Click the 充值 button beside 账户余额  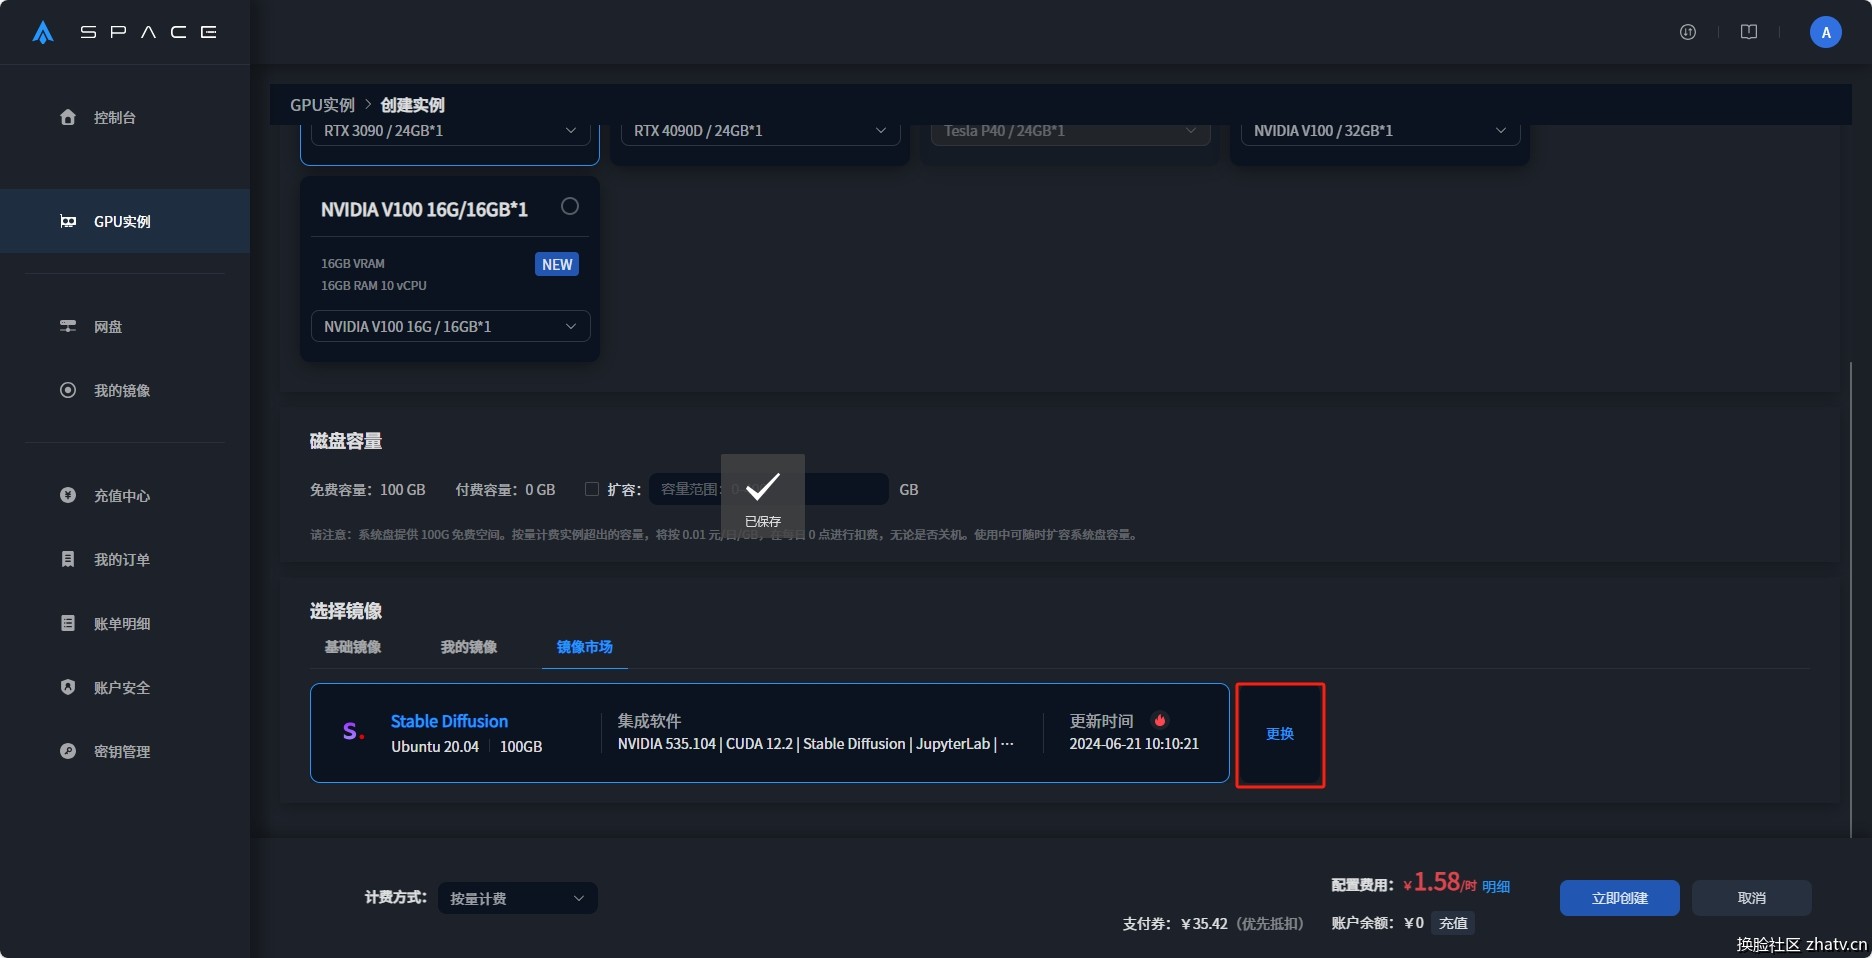[x=1453, y=923]
